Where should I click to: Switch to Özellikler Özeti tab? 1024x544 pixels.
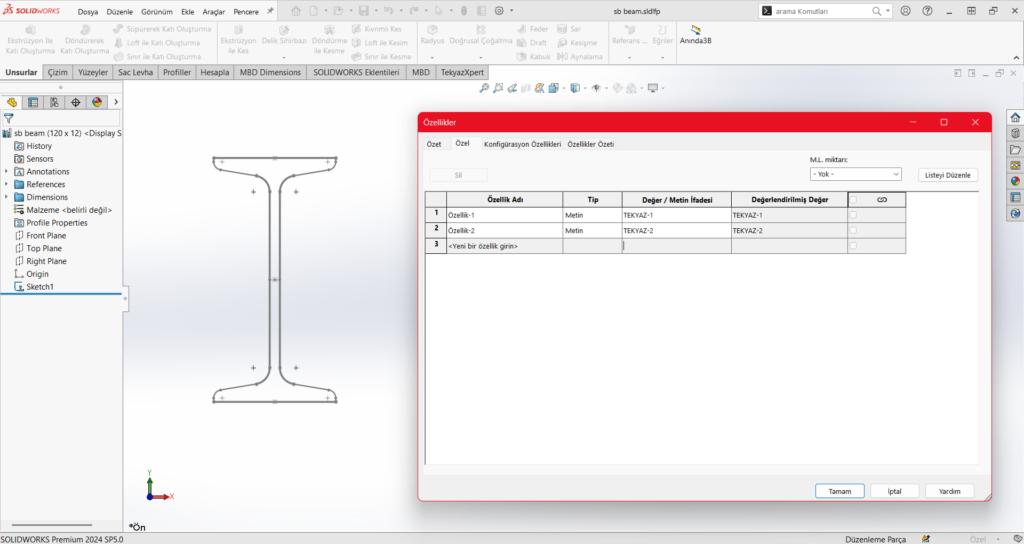[x=590, y=144]
